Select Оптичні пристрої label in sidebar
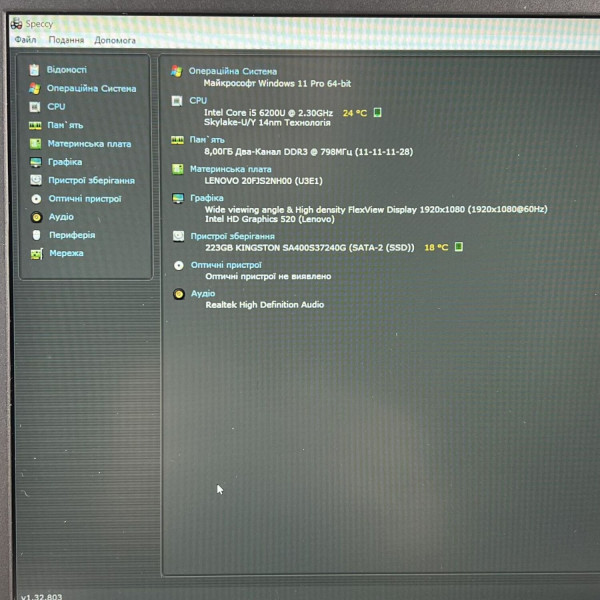 (x=85, y=199)
